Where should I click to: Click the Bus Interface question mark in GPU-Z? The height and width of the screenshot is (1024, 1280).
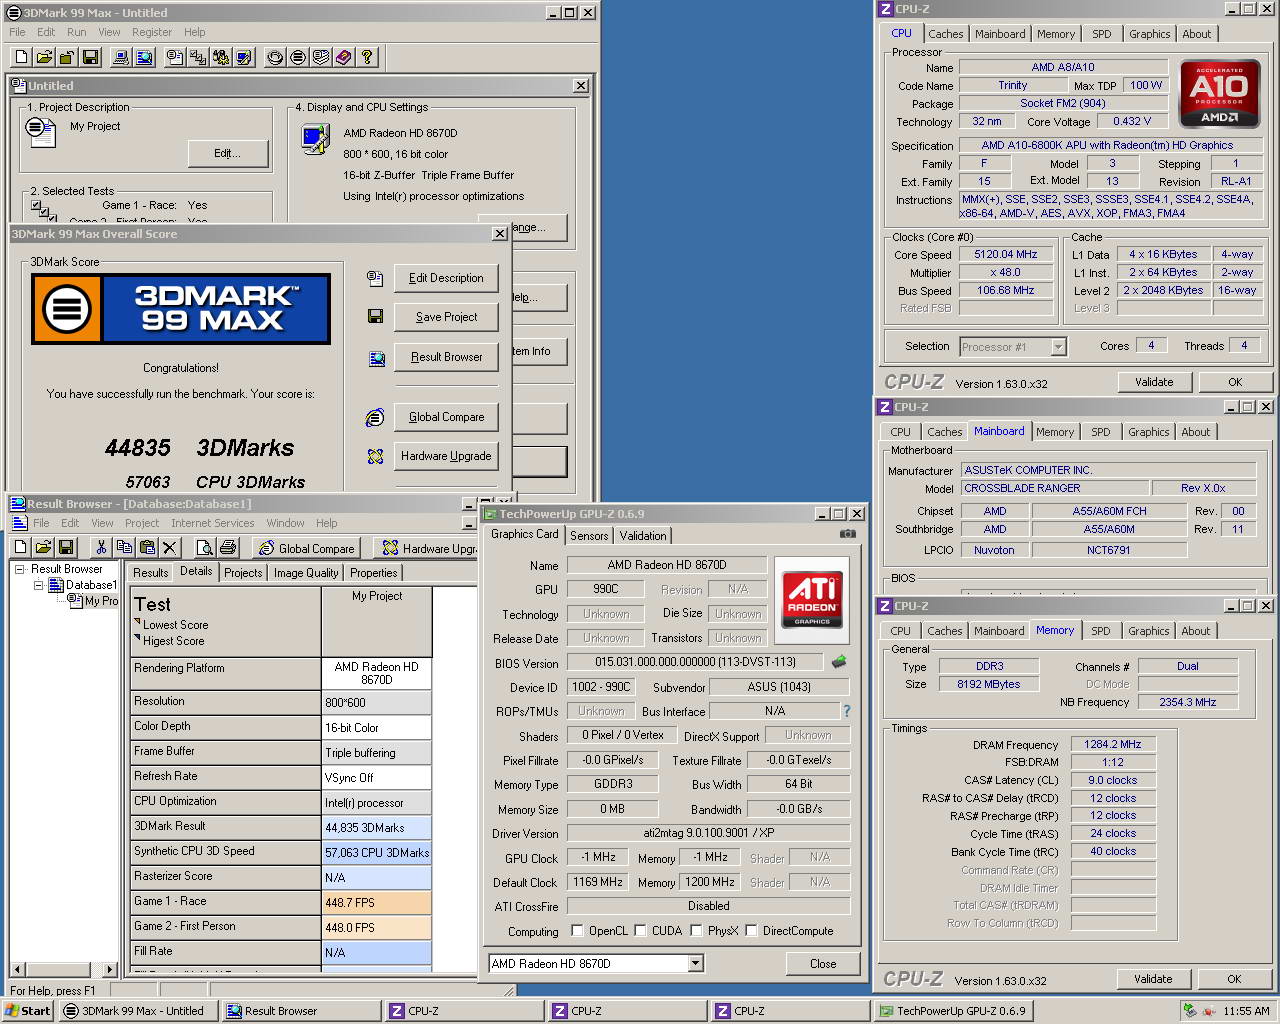846,711
